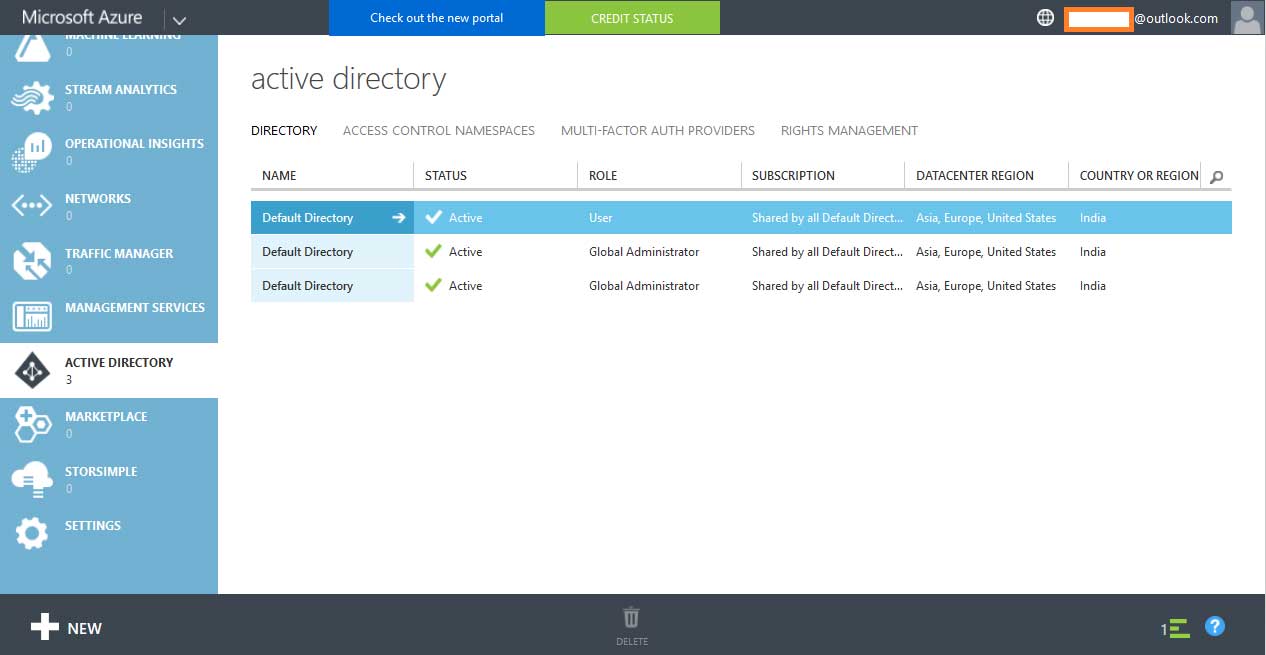Open the Settings gear icon

click(31, 534)
